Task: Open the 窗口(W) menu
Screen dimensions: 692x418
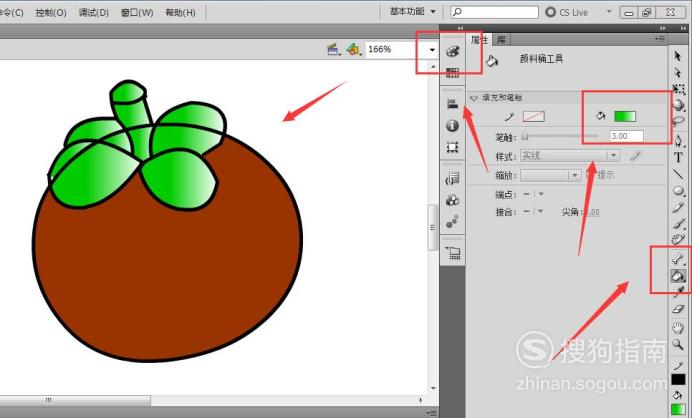Action: [x=137, y=13]
